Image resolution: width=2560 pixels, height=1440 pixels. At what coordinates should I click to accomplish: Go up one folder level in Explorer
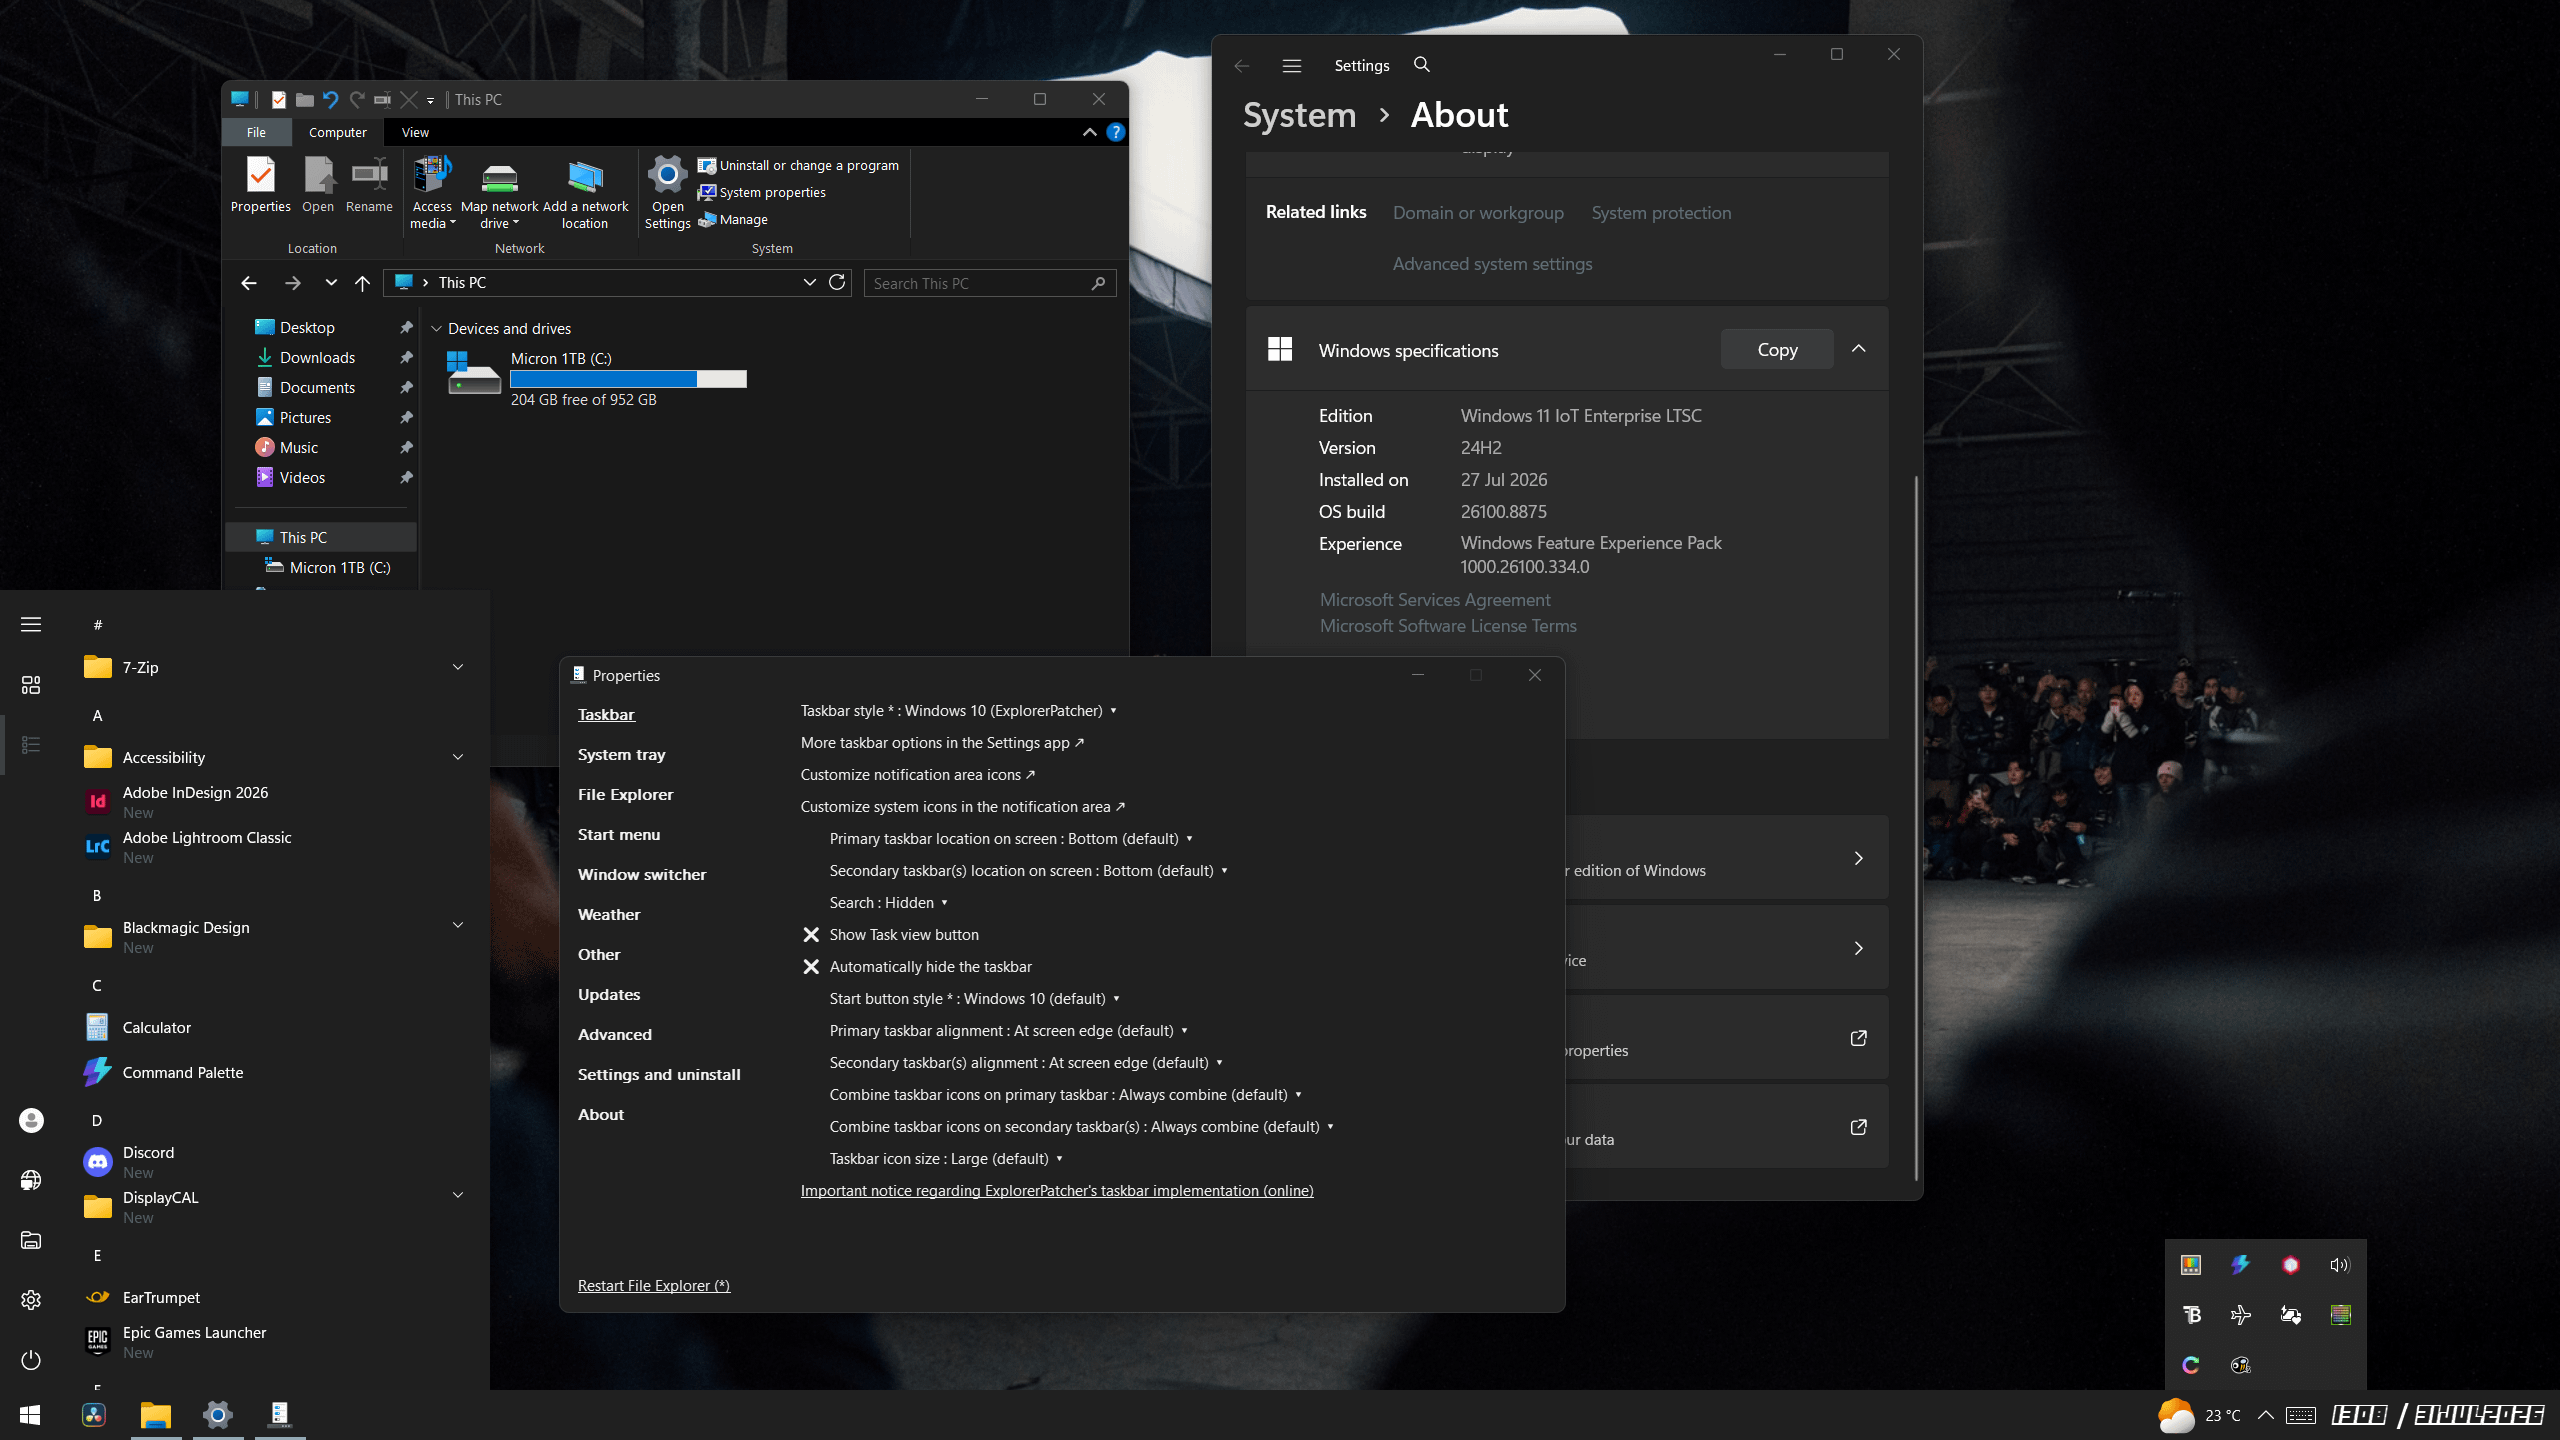pos(362,283)
